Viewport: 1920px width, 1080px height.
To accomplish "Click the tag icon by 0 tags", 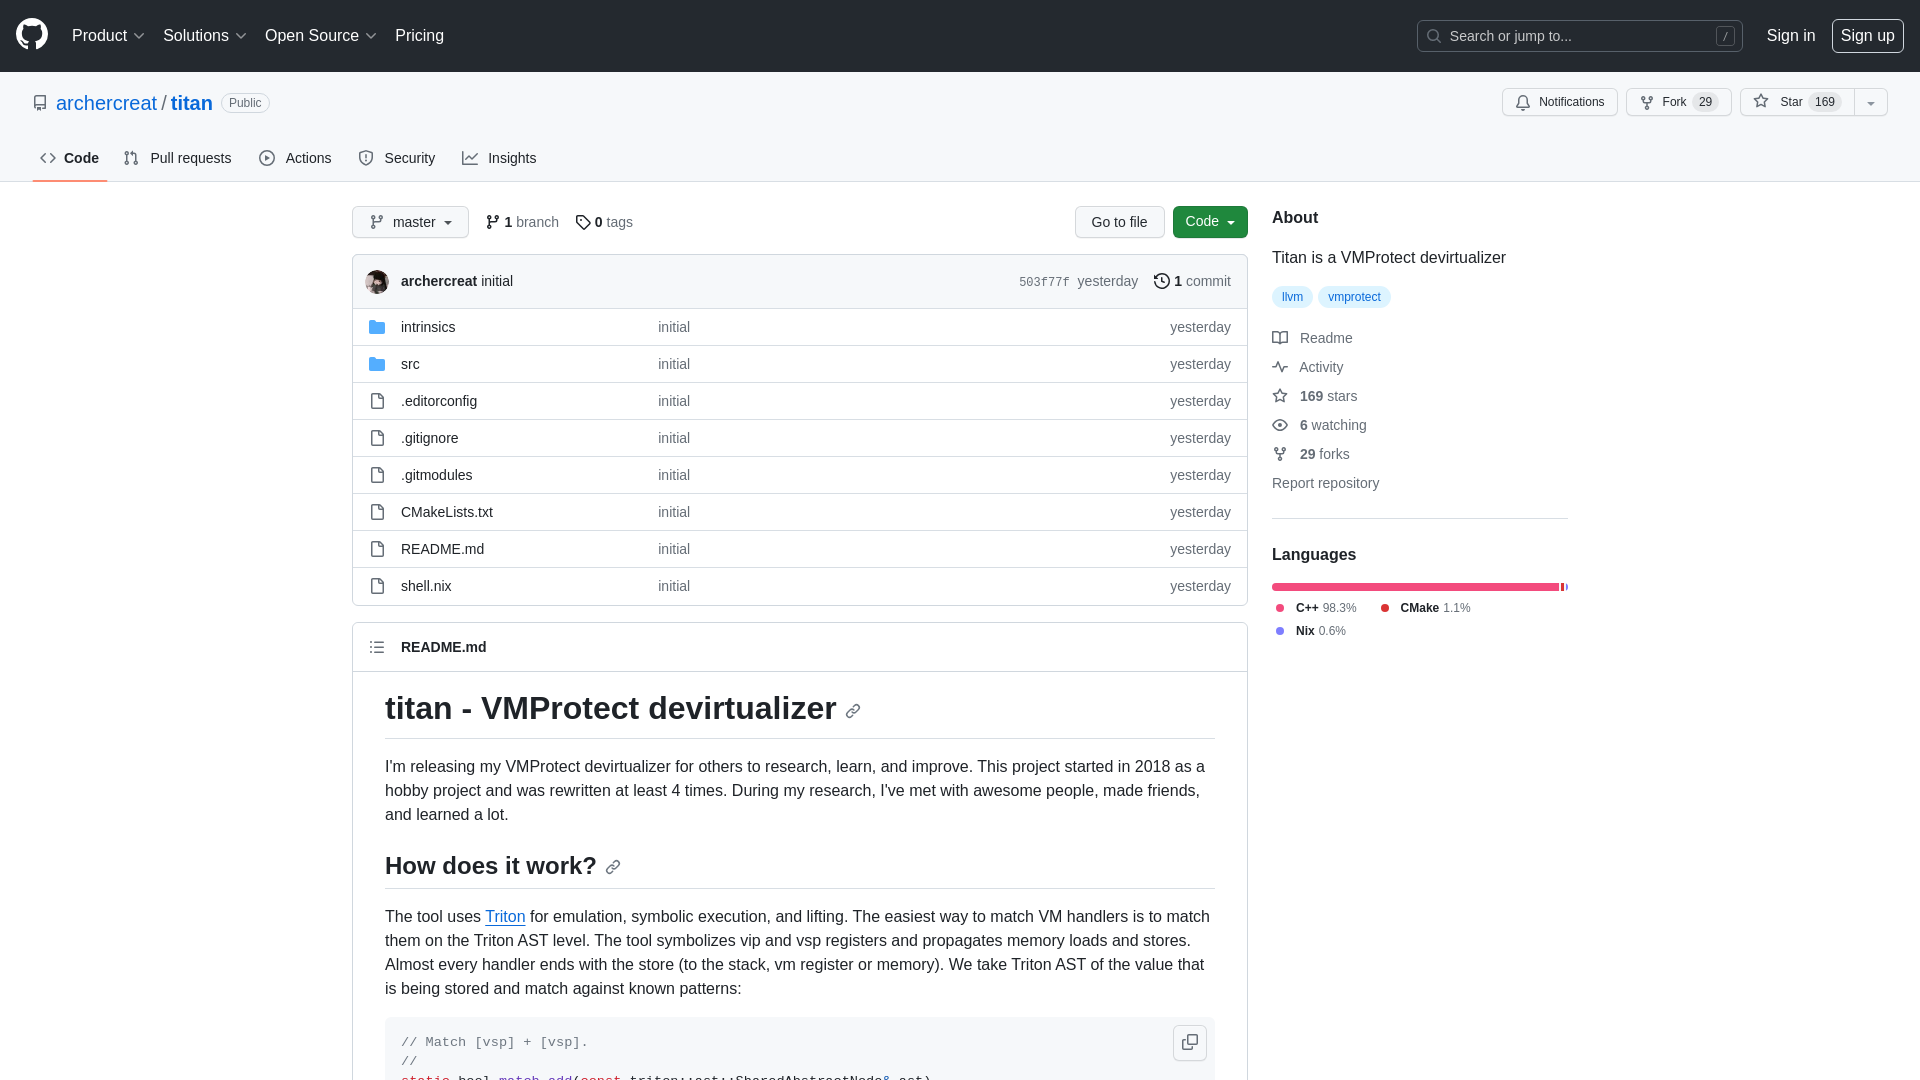I will [x=583, y=222].
